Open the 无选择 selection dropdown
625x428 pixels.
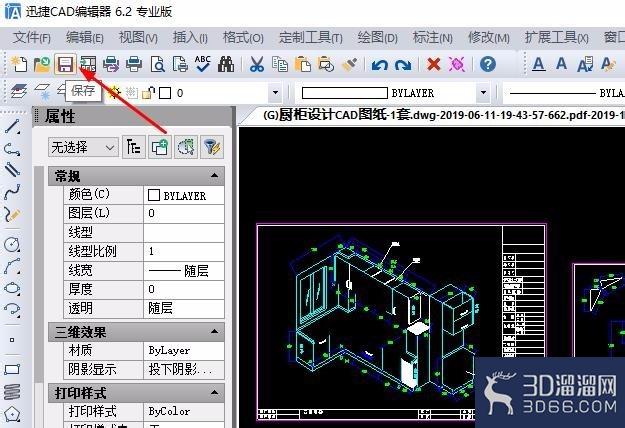(x=83, y=147)
